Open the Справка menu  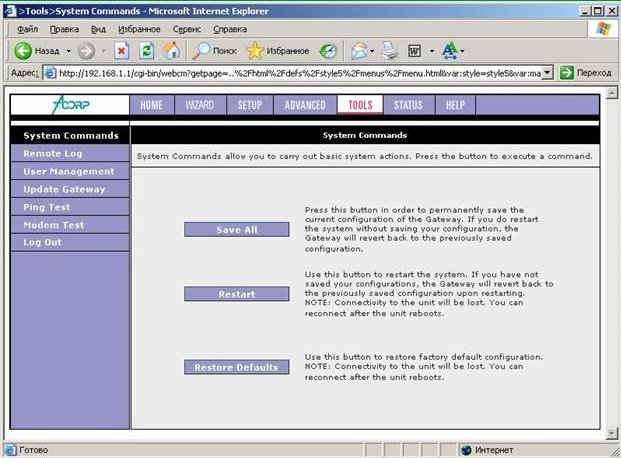point(230,29)
